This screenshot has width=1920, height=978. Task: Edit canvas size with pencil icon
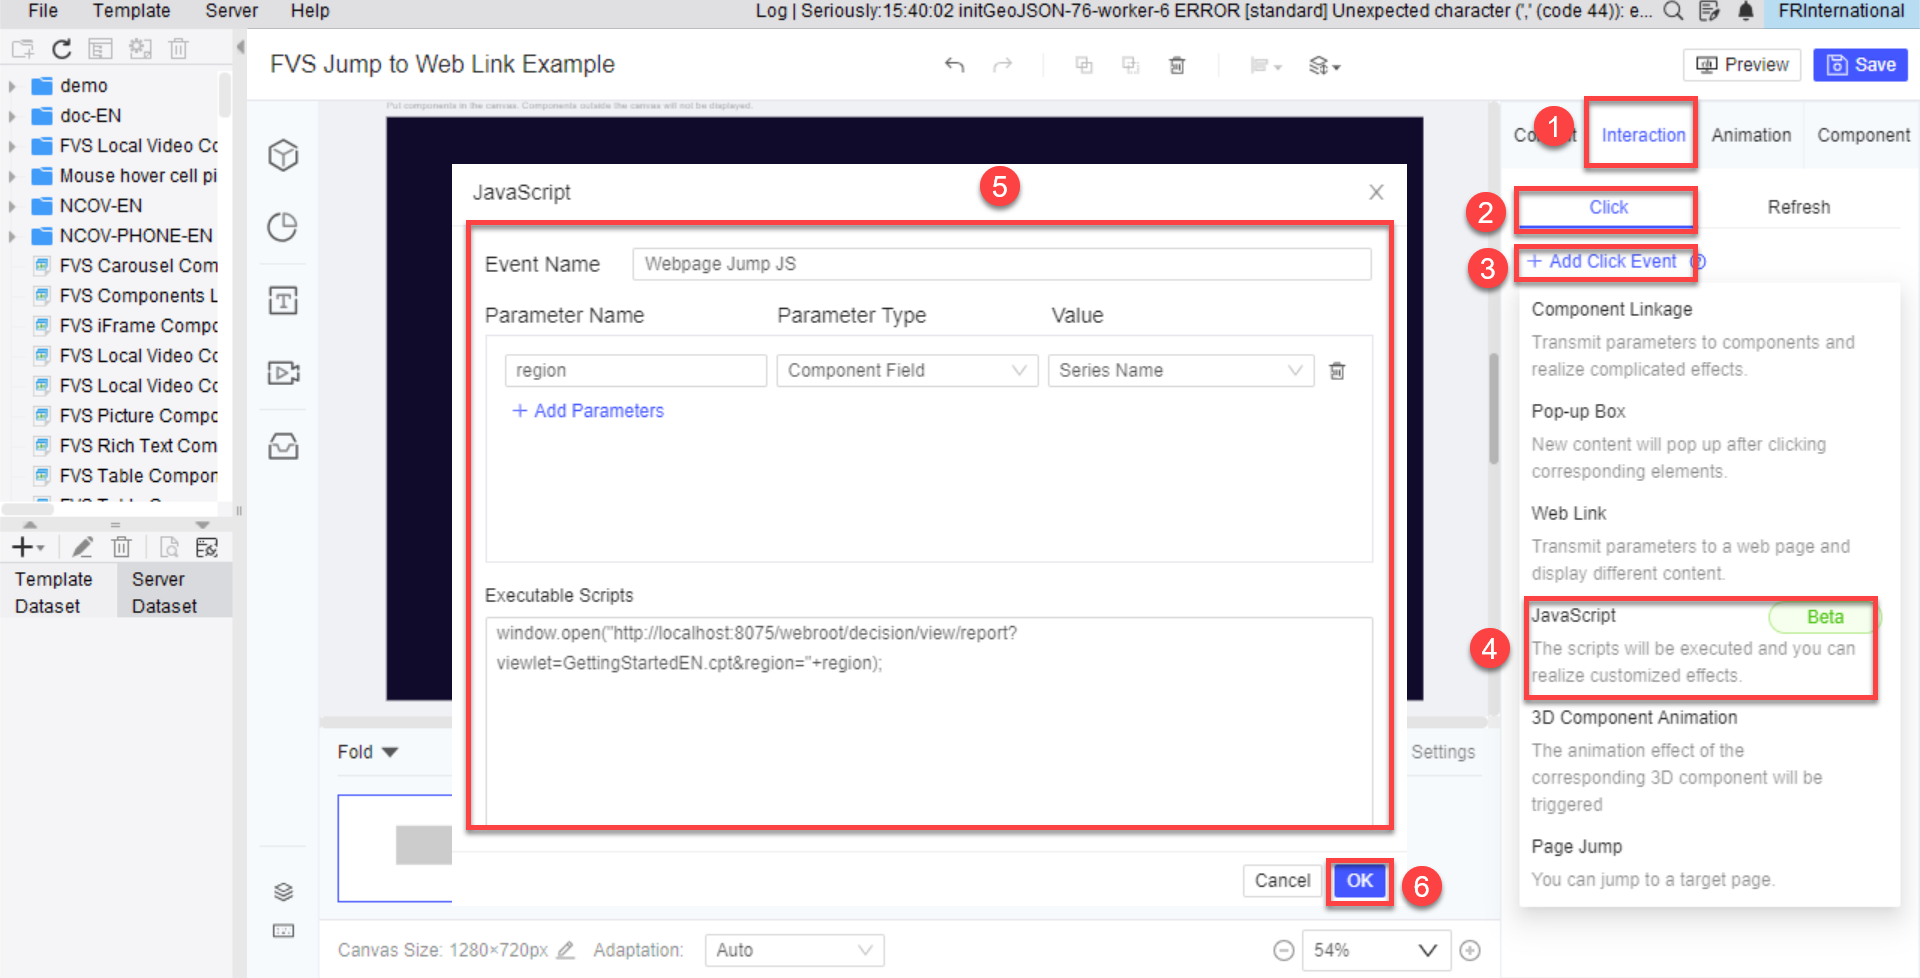click(x=565, y=950)
